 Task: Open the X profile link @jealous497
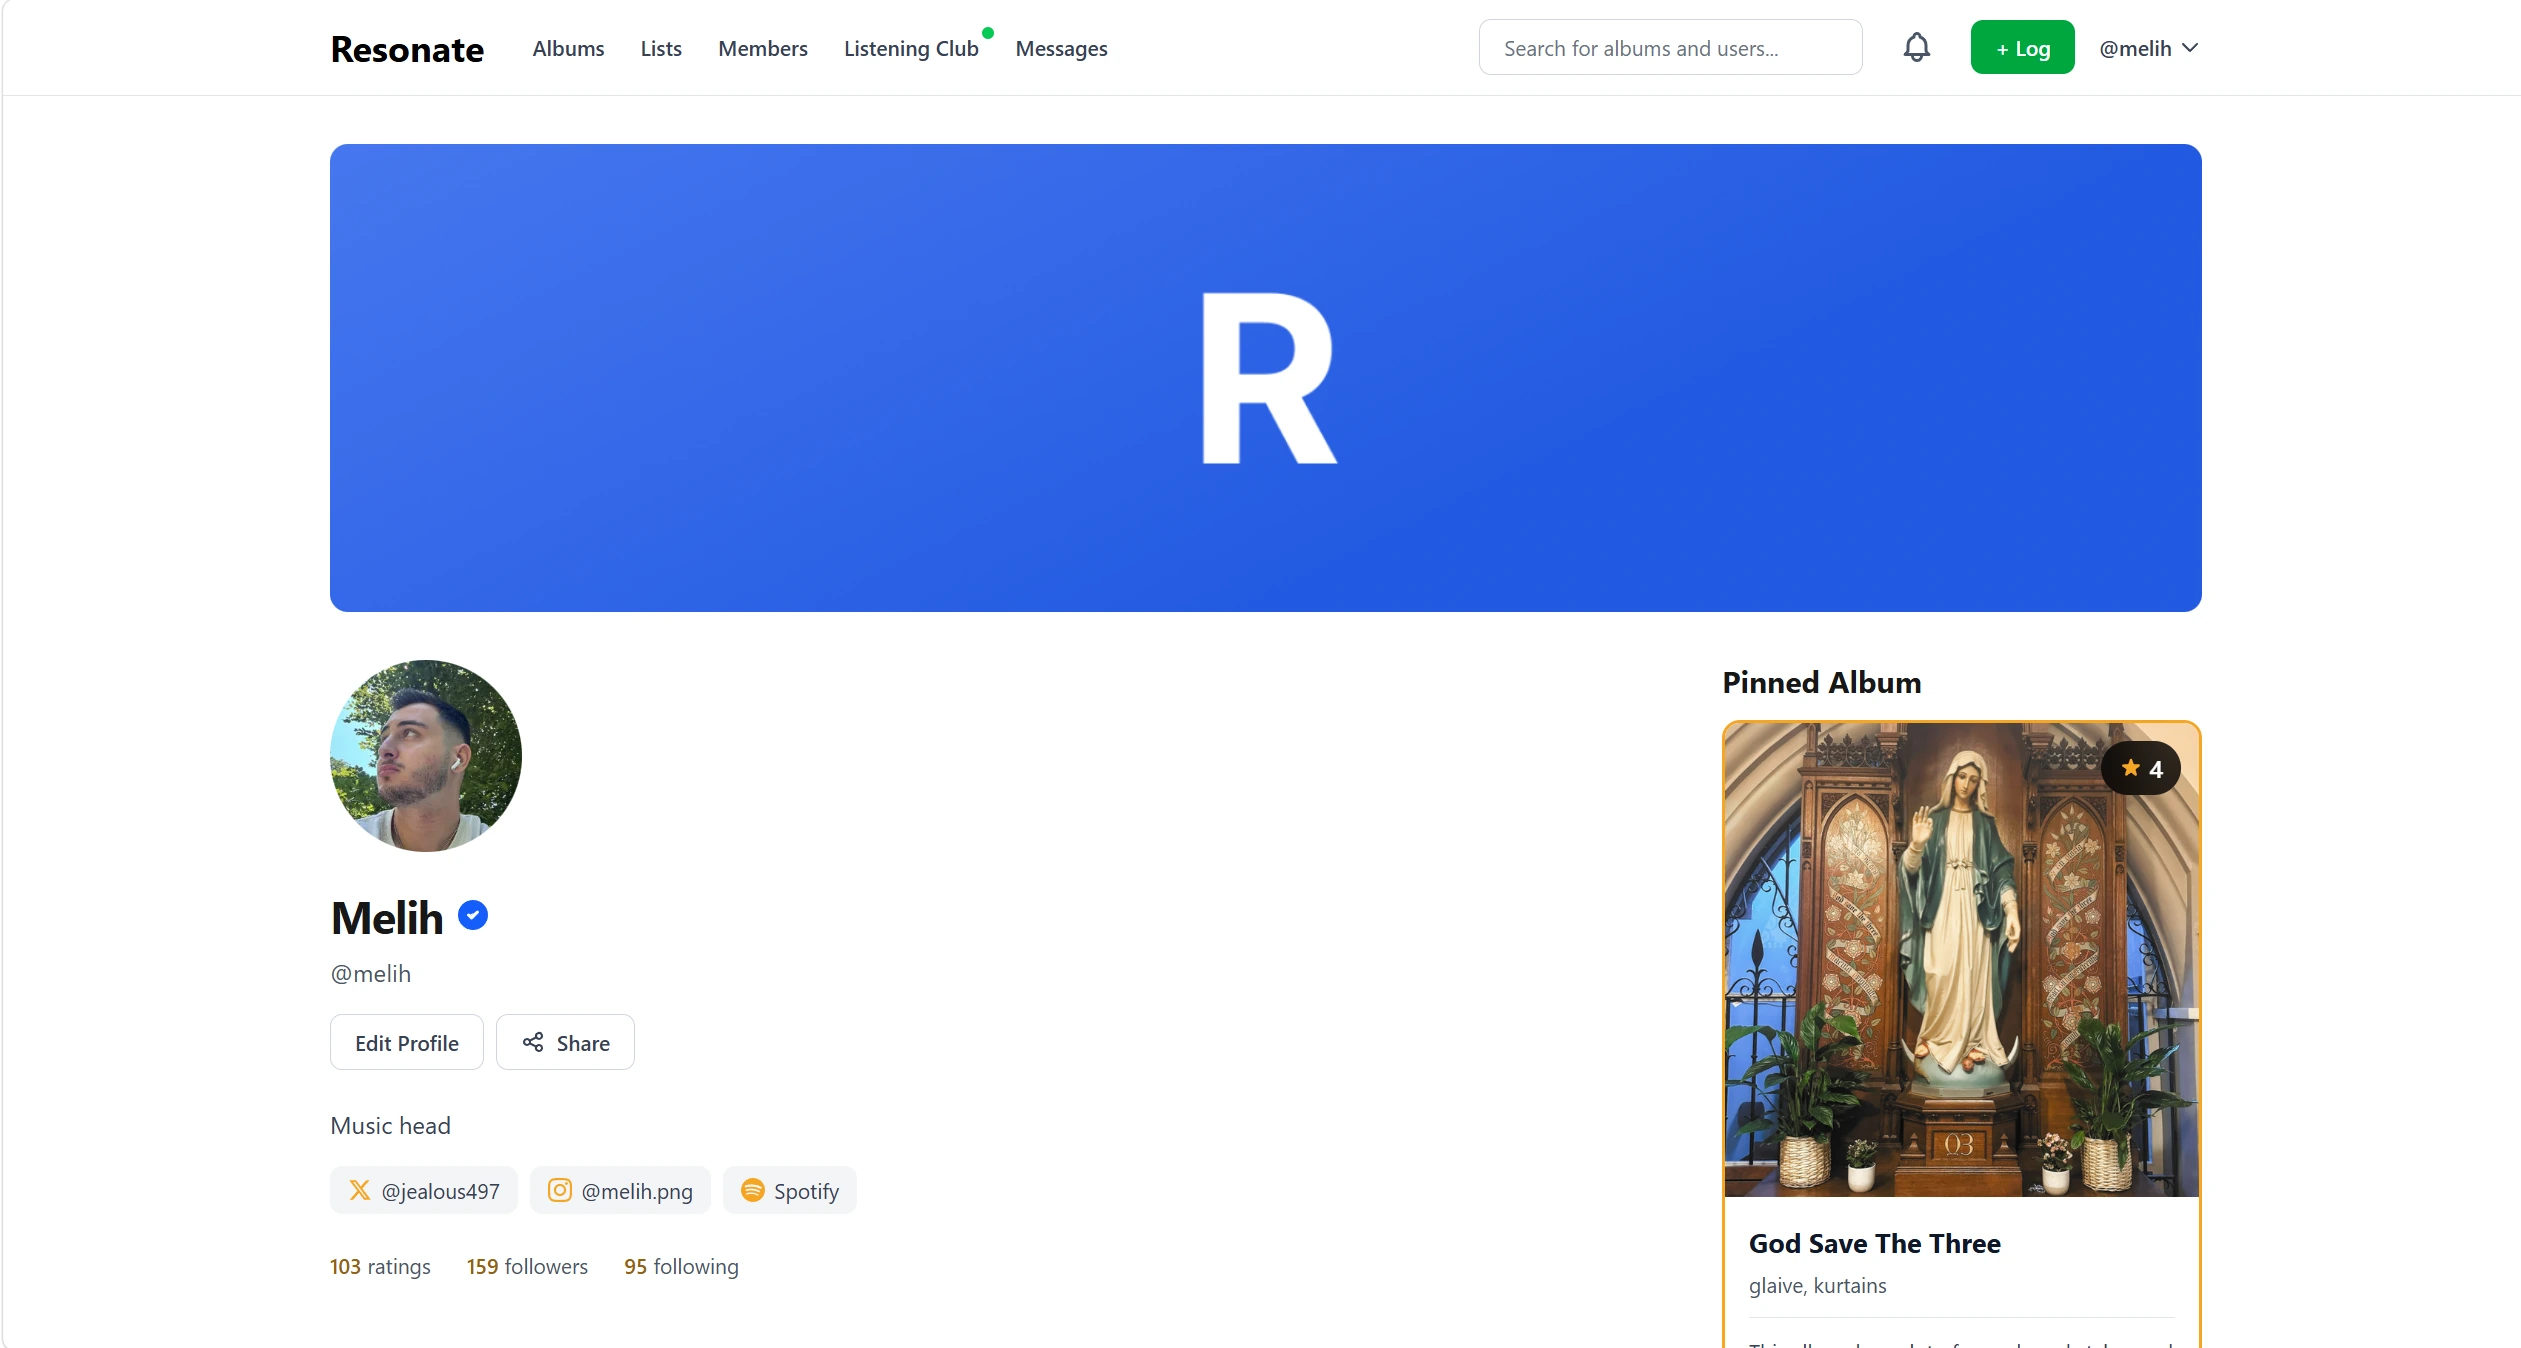click(424, 1190)
